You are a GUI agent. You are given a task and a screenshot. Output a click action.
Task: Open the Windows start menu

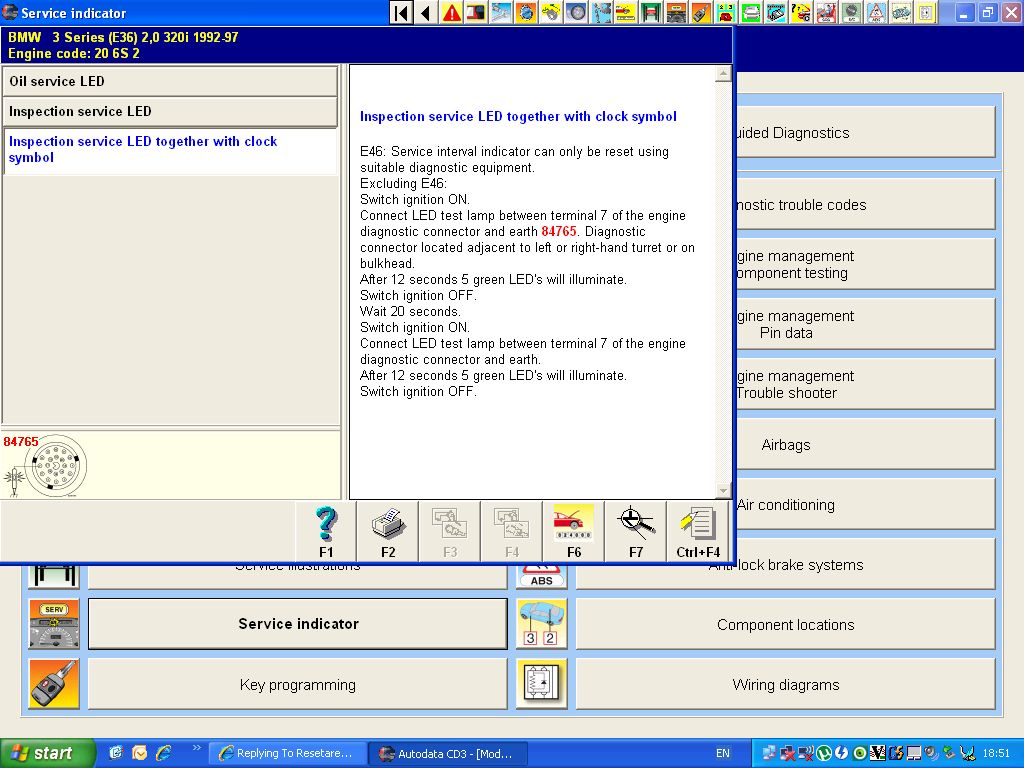tap(47, 753)
